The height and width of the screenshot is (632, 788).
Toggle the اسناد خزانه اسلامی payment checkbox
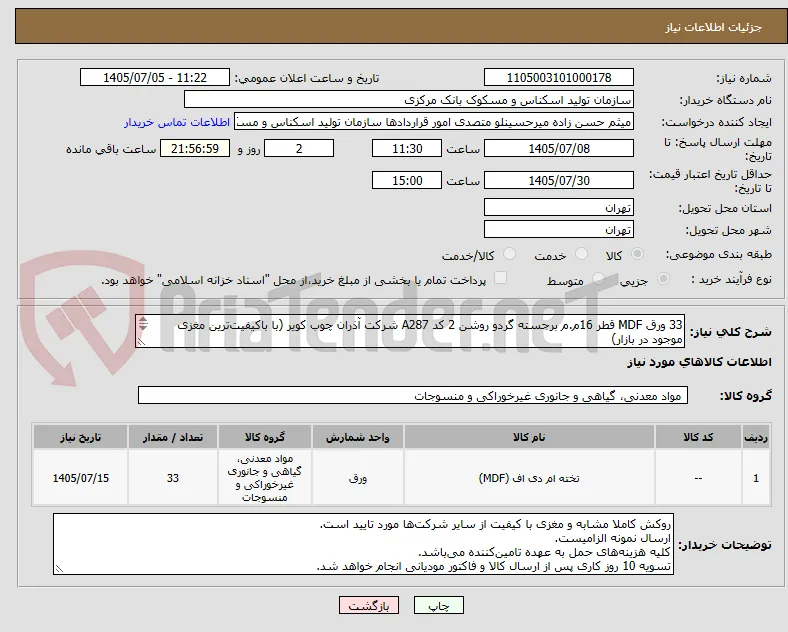coord(501,278)
